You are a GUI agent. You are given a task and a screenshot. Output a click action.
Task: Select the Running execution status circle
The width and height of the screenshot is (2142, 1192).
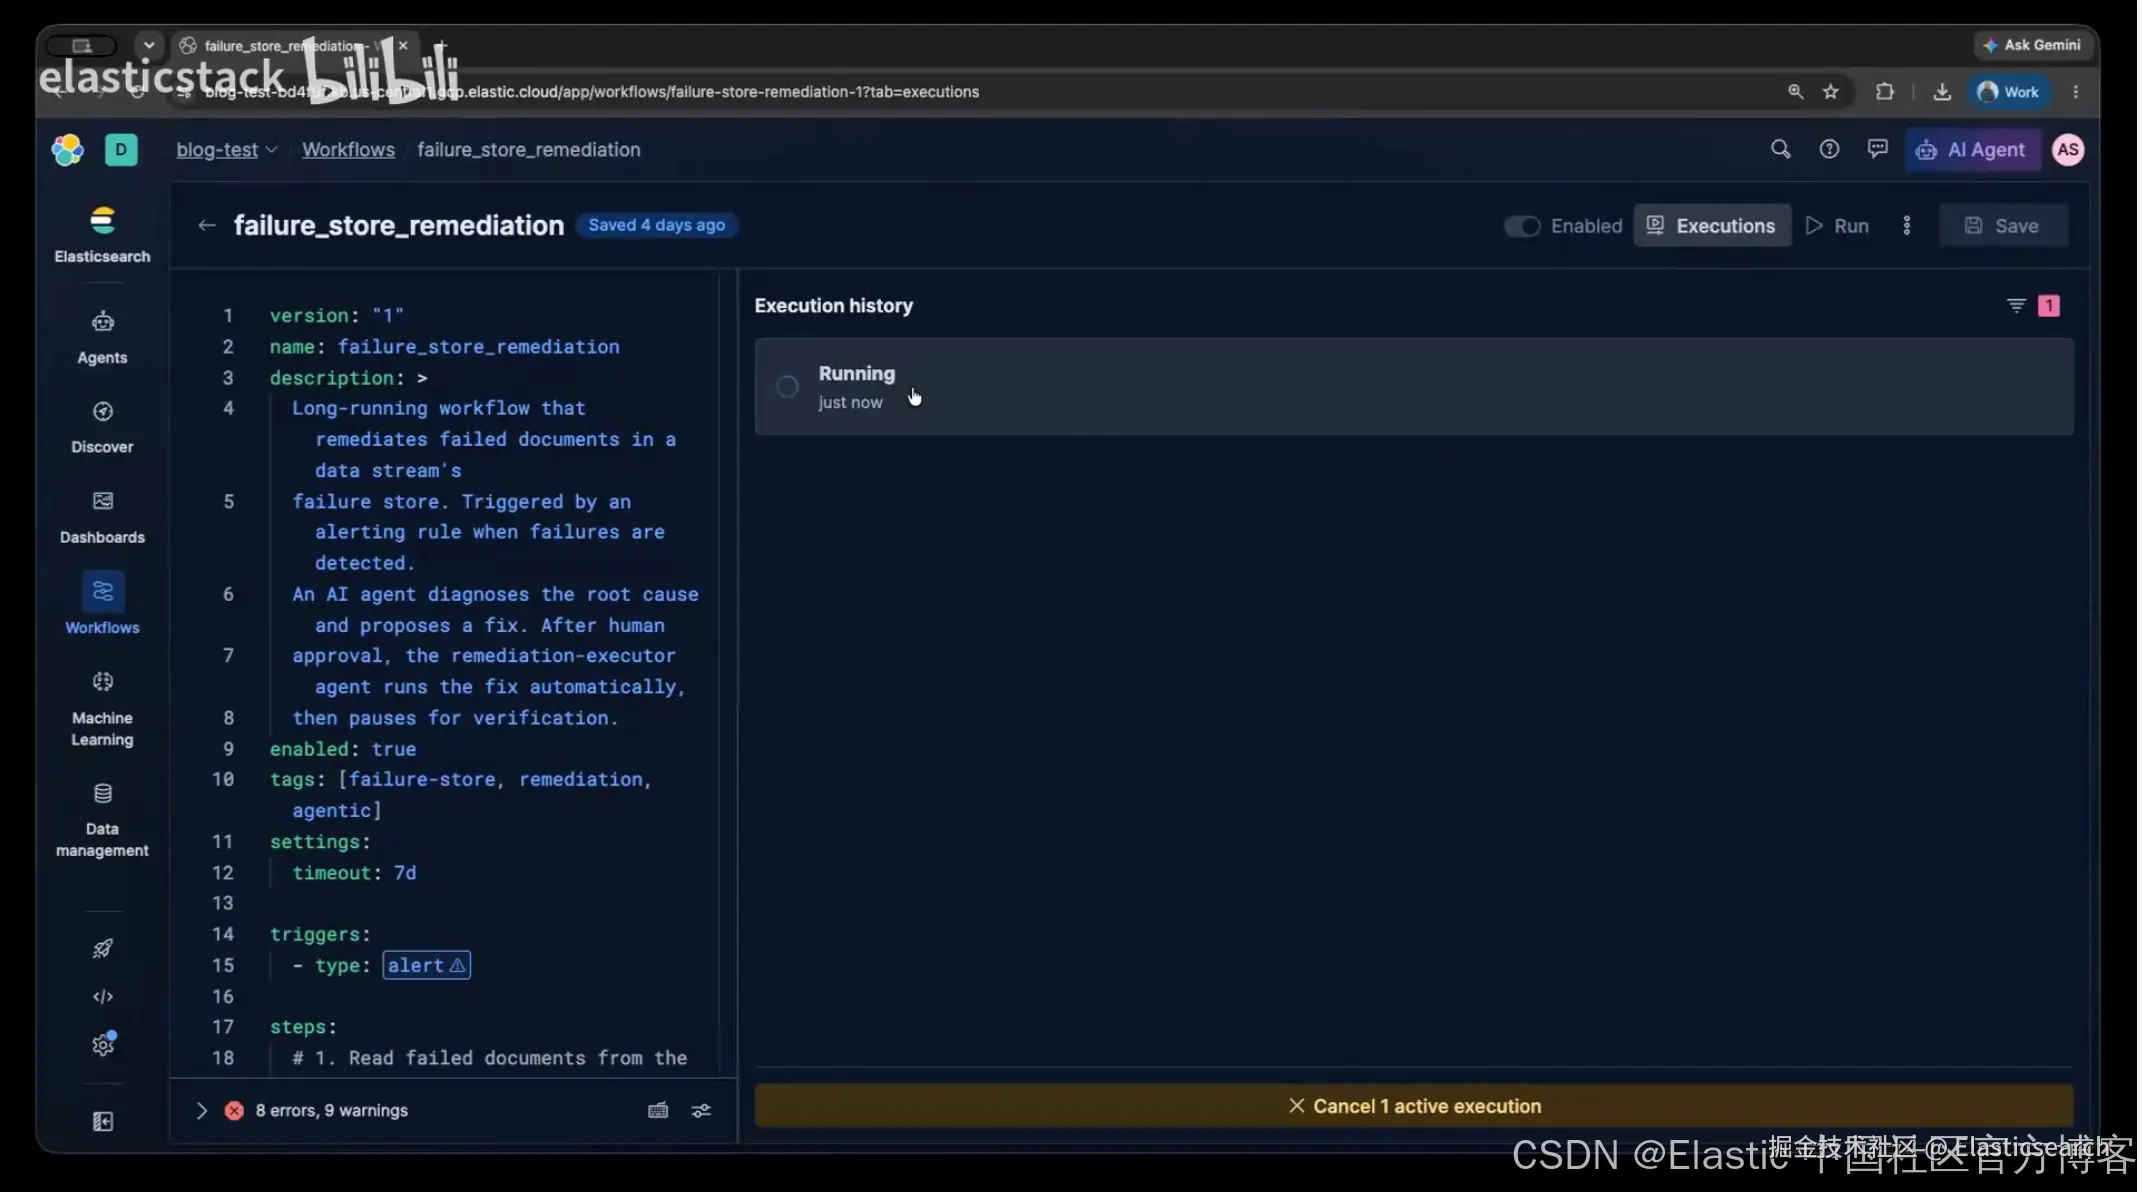pyautogui.click(x=787, y=387)
